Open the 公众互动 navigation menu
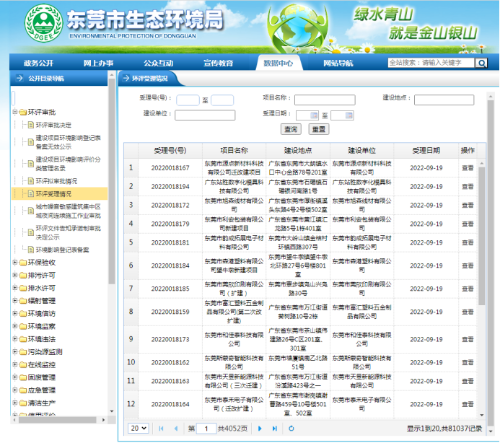This screenshot has width=500, height=443. tap(158, 63)
